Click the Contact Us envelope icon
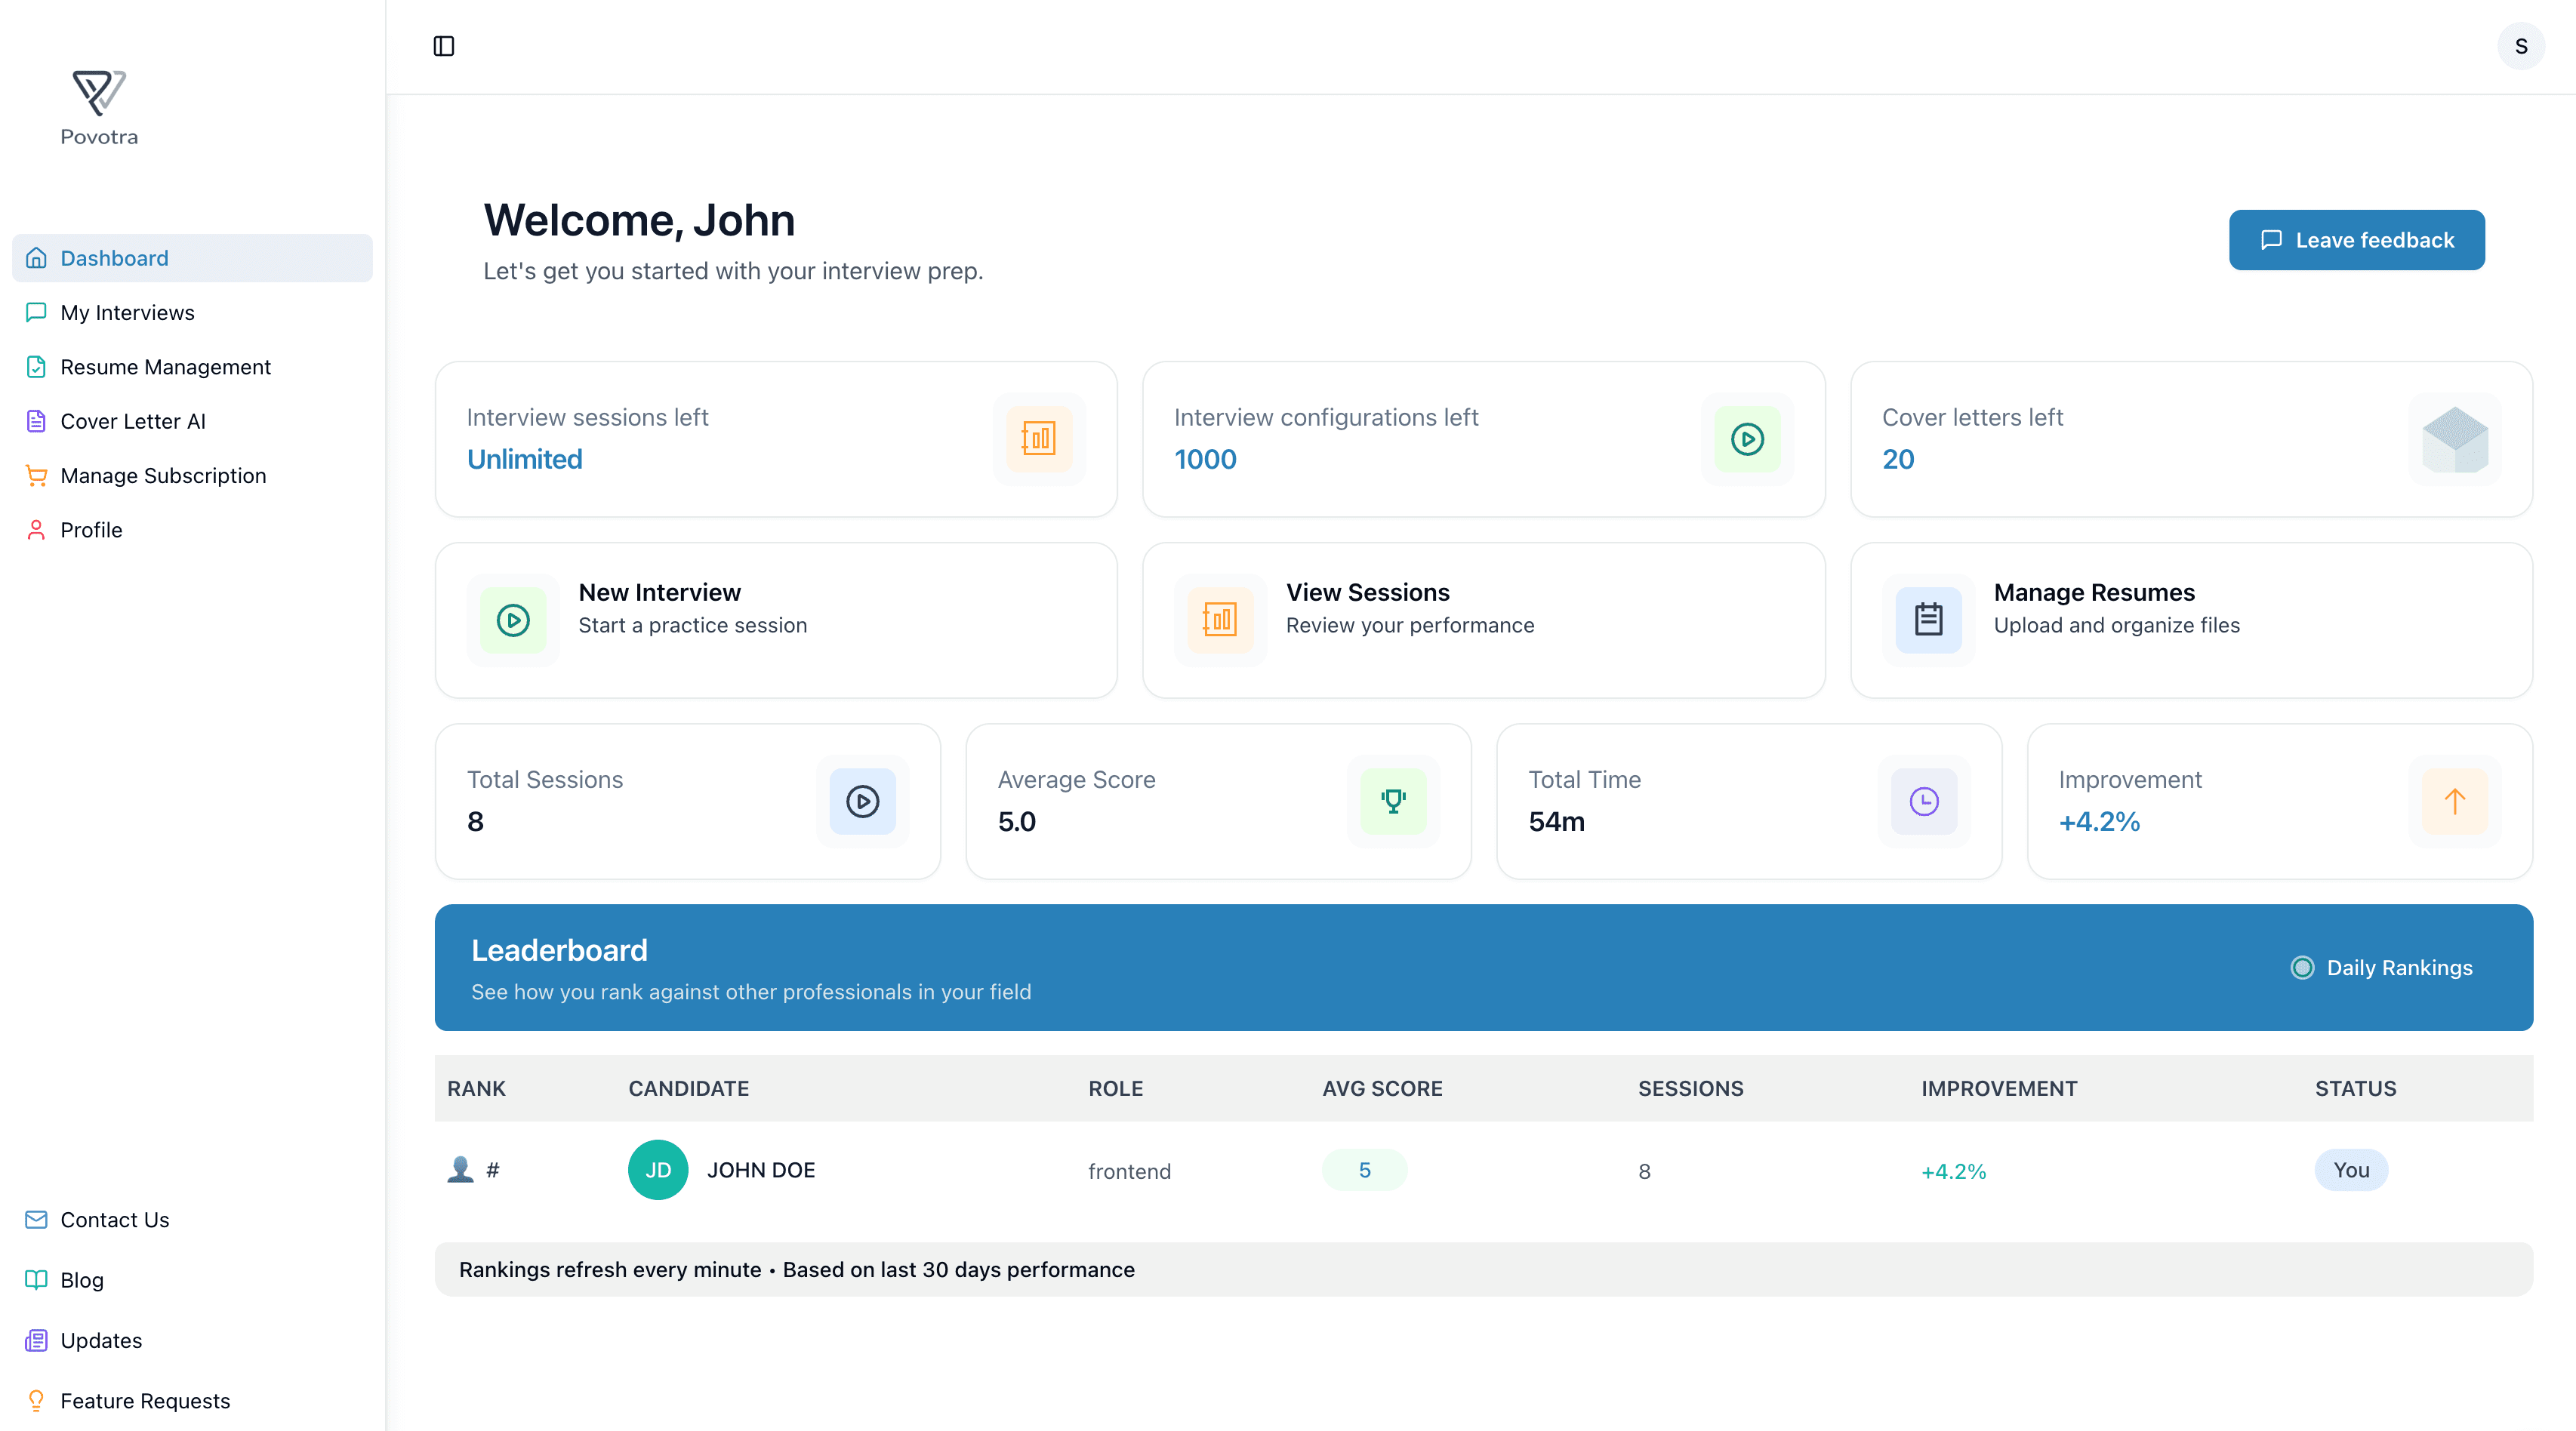This screenshot has width=2576, height=1431. 36,1220
